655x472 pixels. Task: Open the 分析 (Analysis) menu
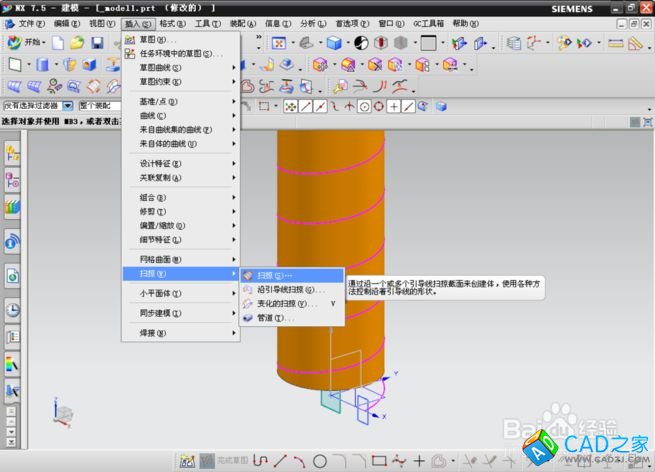(x=312, y=22)
